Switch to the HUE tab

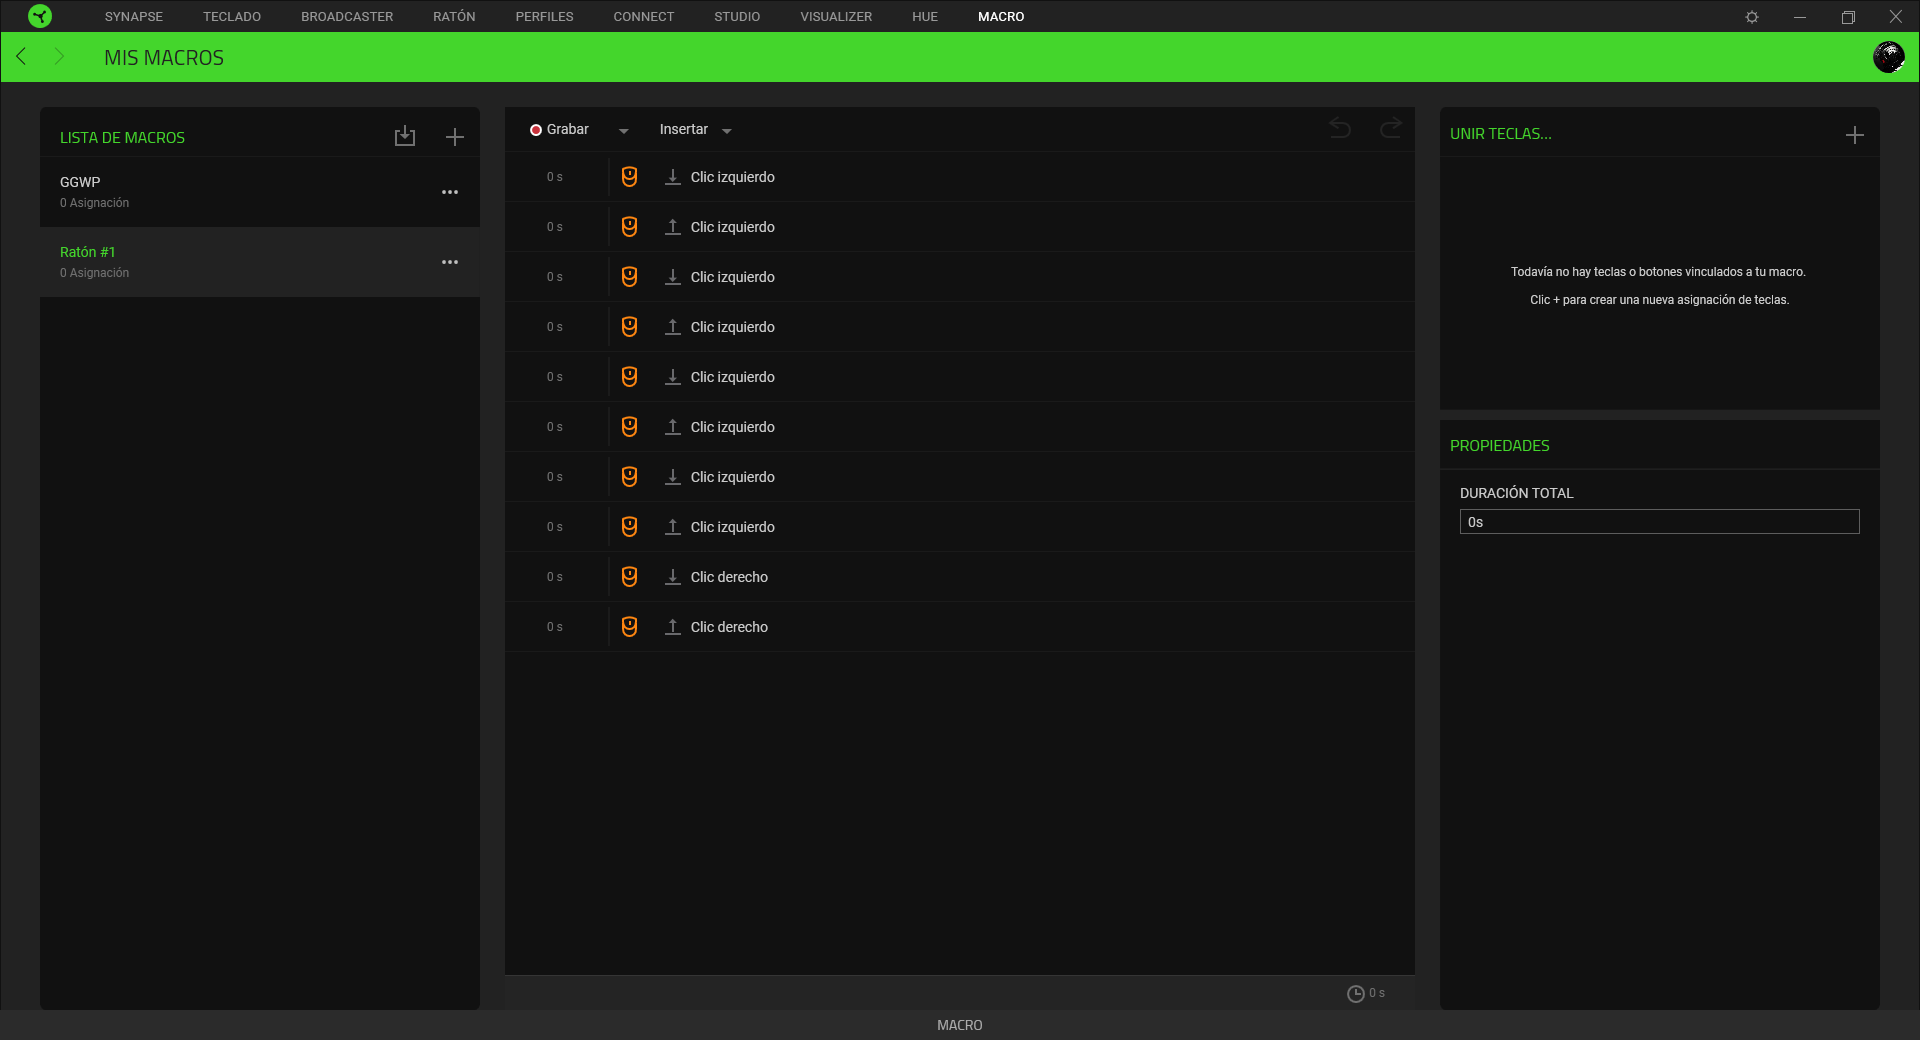[925, 17]
